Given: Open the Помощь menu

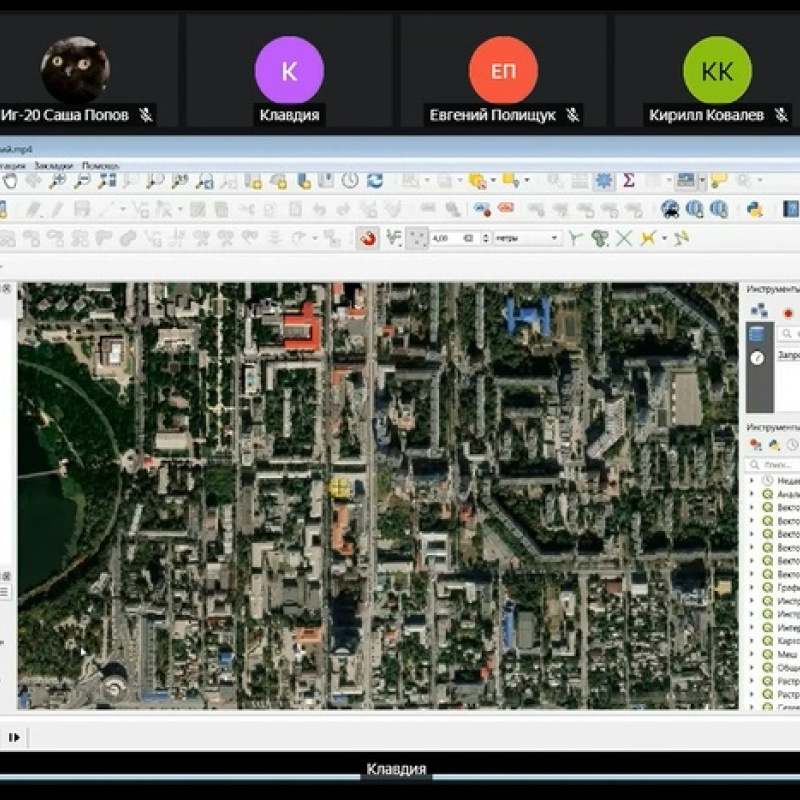Looking at the screenshot, I should tap(100, 165).
